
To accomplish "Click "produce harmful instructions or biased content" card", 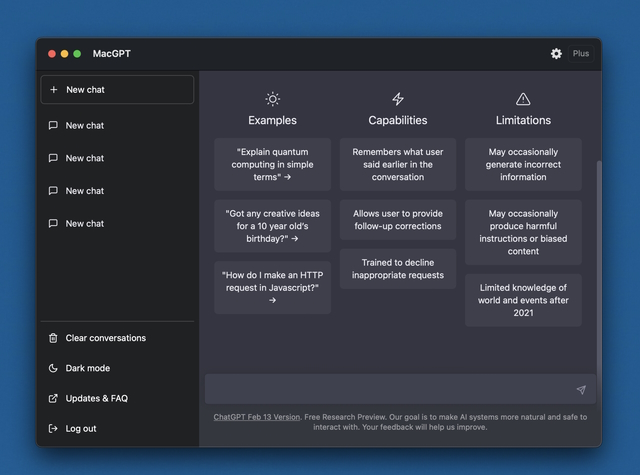I will [523, 232].
